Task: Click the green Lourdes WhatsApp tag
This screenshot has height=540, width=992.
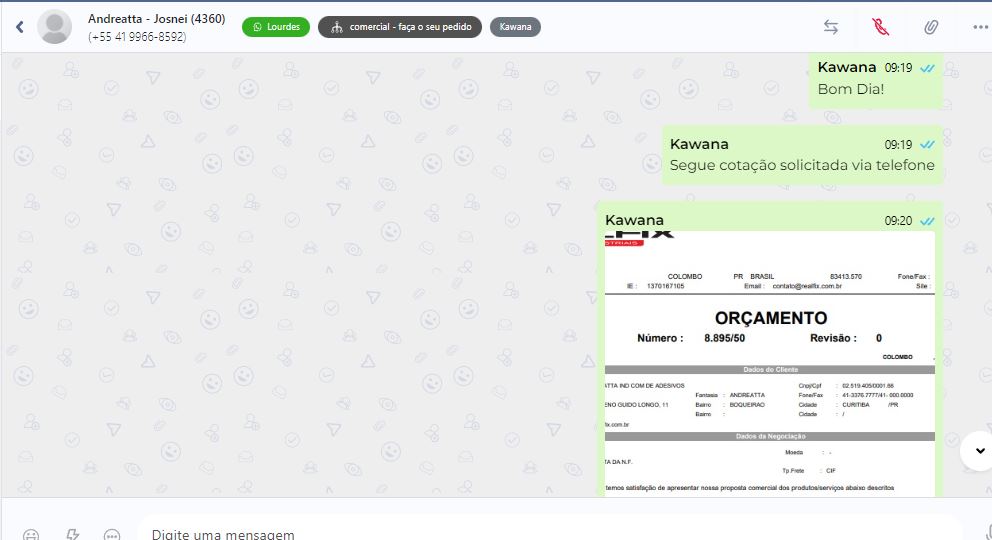Action: [x=276, y=27]
